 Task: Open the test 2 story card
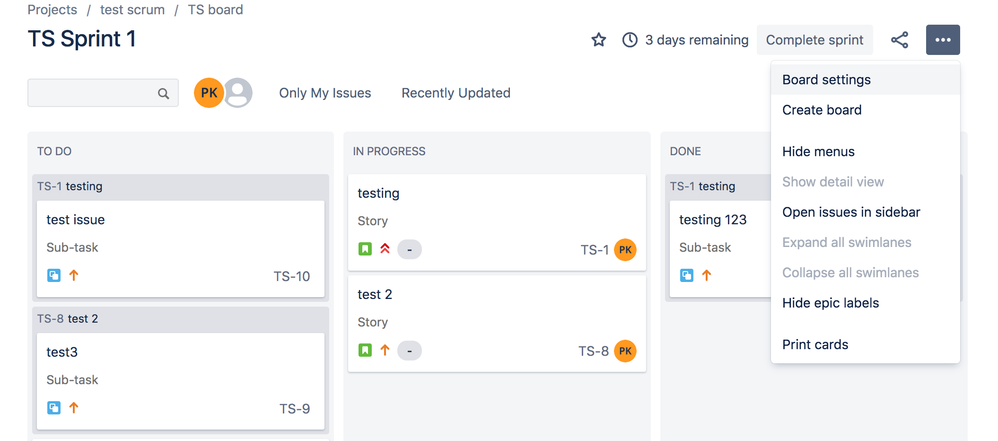coord(497,324)
